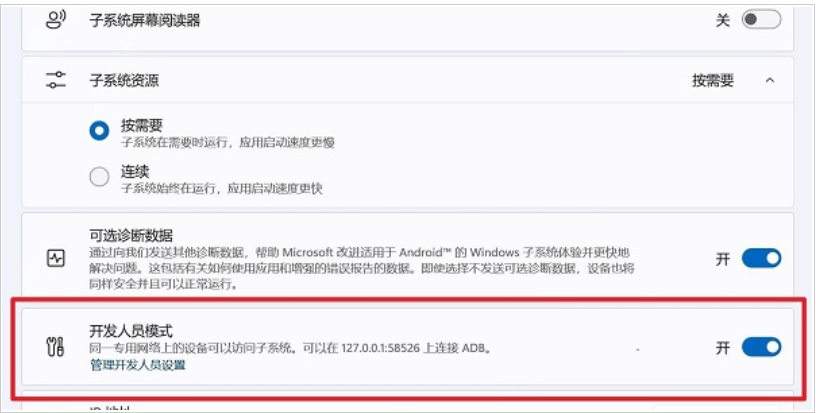Click the 可选诊断数据 heading text
The height and width of the screenshot is (413, 816).
click(x=131, y=236)
